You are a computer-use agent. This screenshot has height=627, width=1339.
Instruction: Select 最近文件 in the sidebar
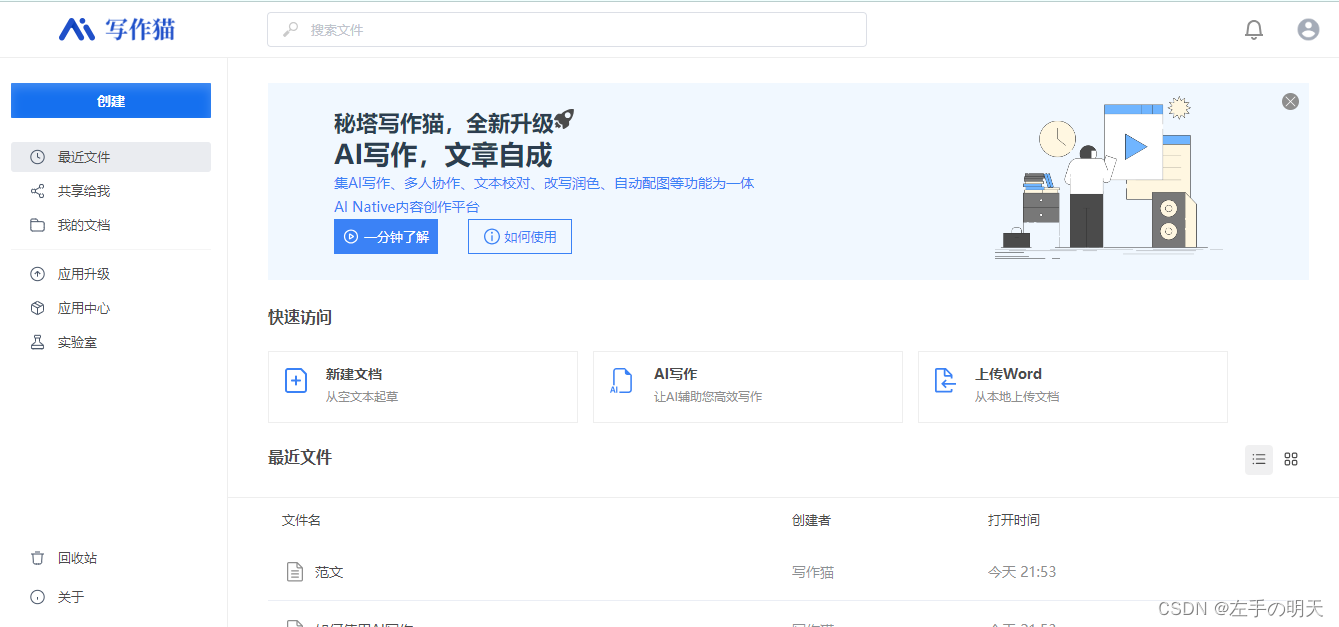[x=111, y=157]
